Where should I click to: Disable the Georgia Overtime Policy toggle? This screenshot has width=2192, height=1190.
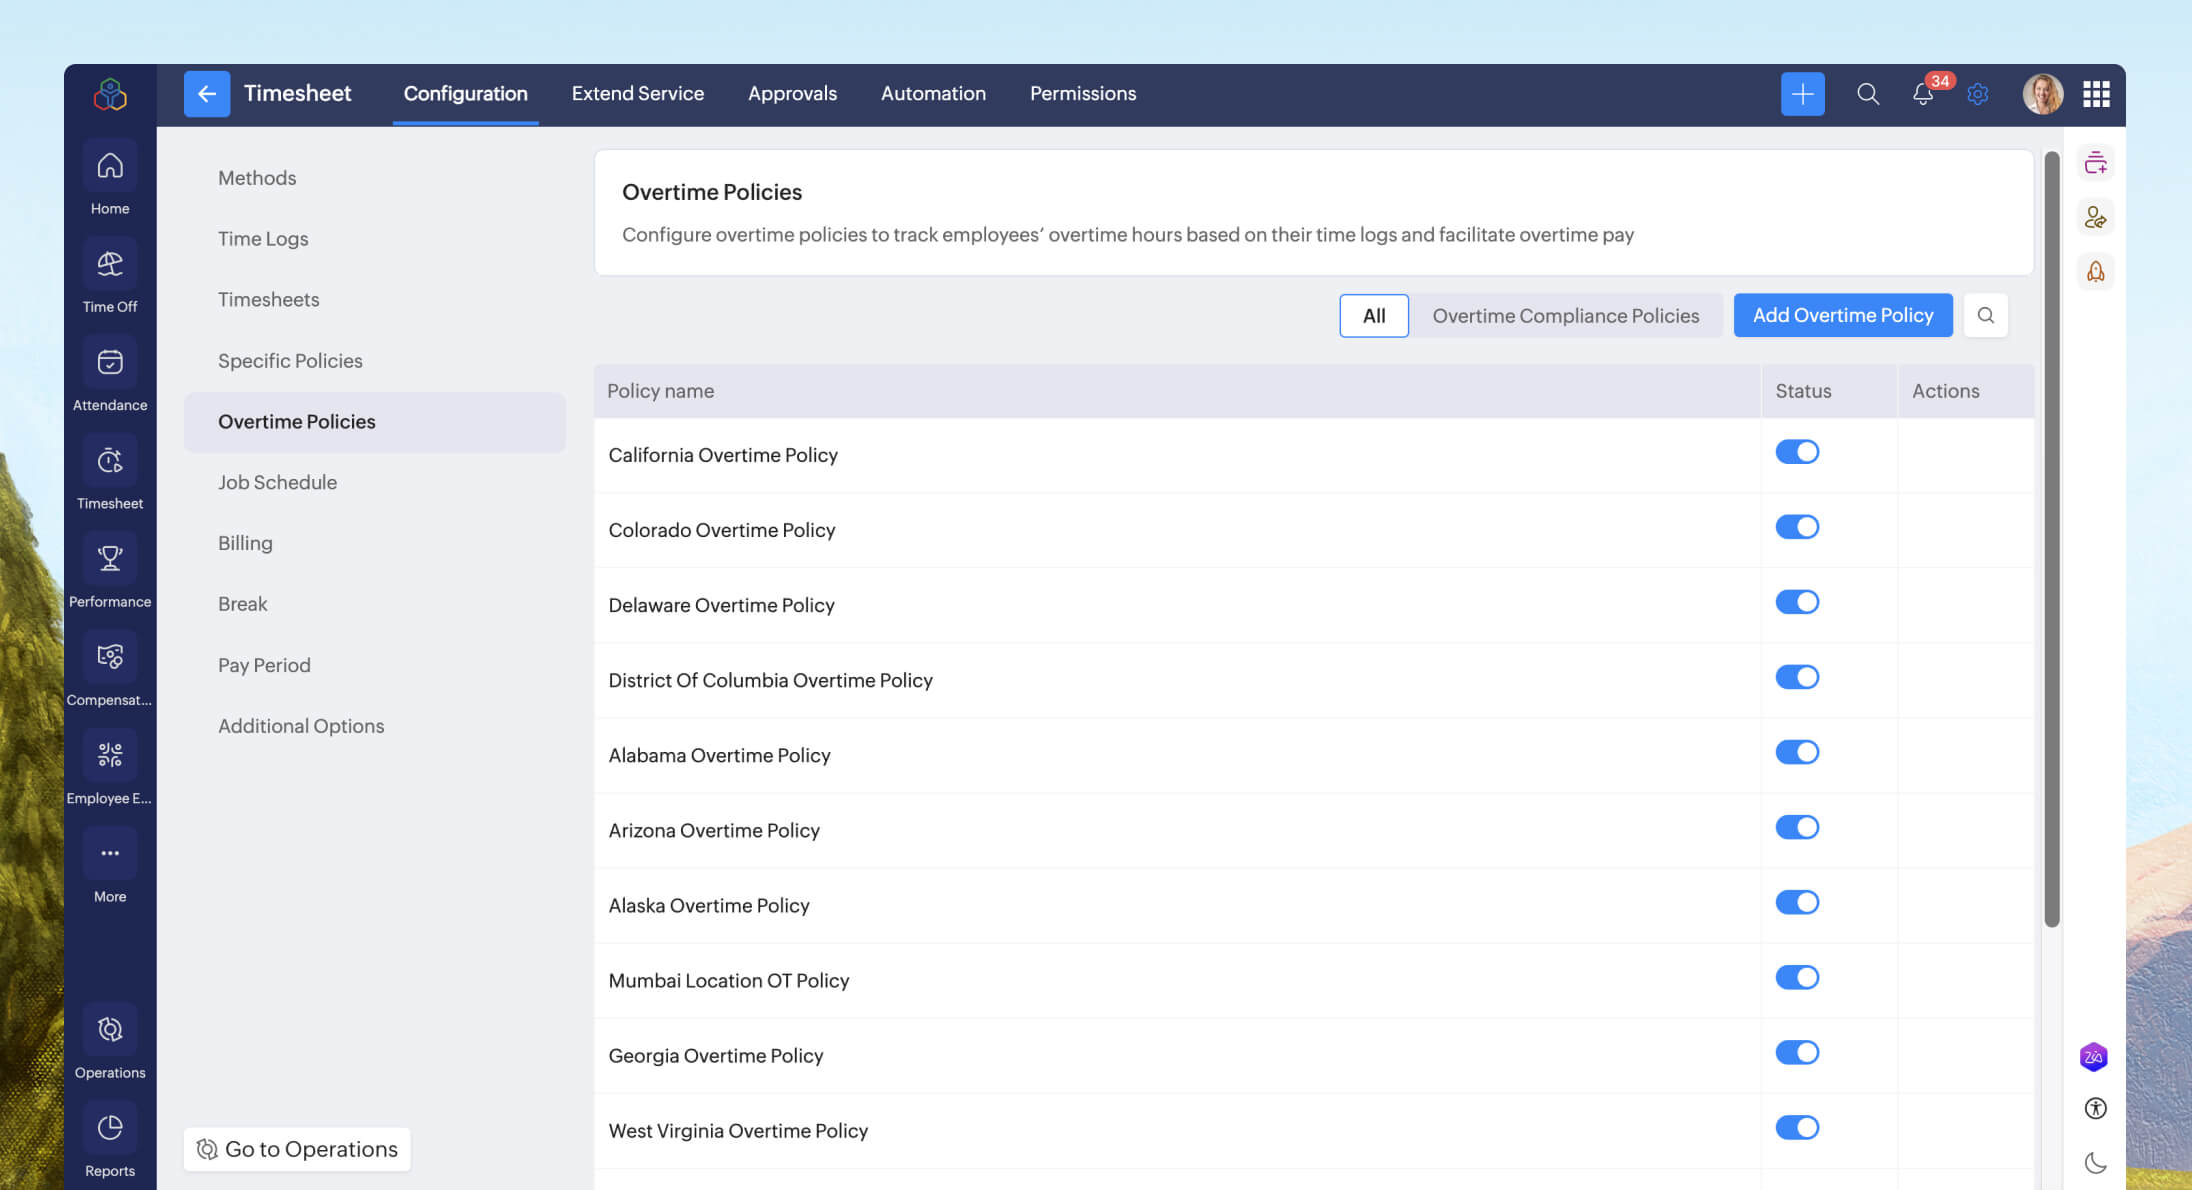(x=1797, y=1052)
